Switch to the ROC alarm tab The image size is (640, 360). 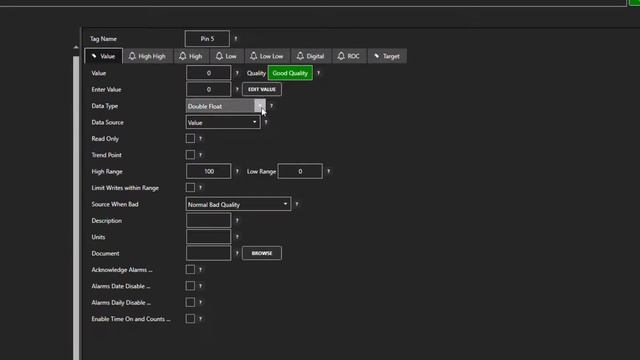(x=349, y=56)
